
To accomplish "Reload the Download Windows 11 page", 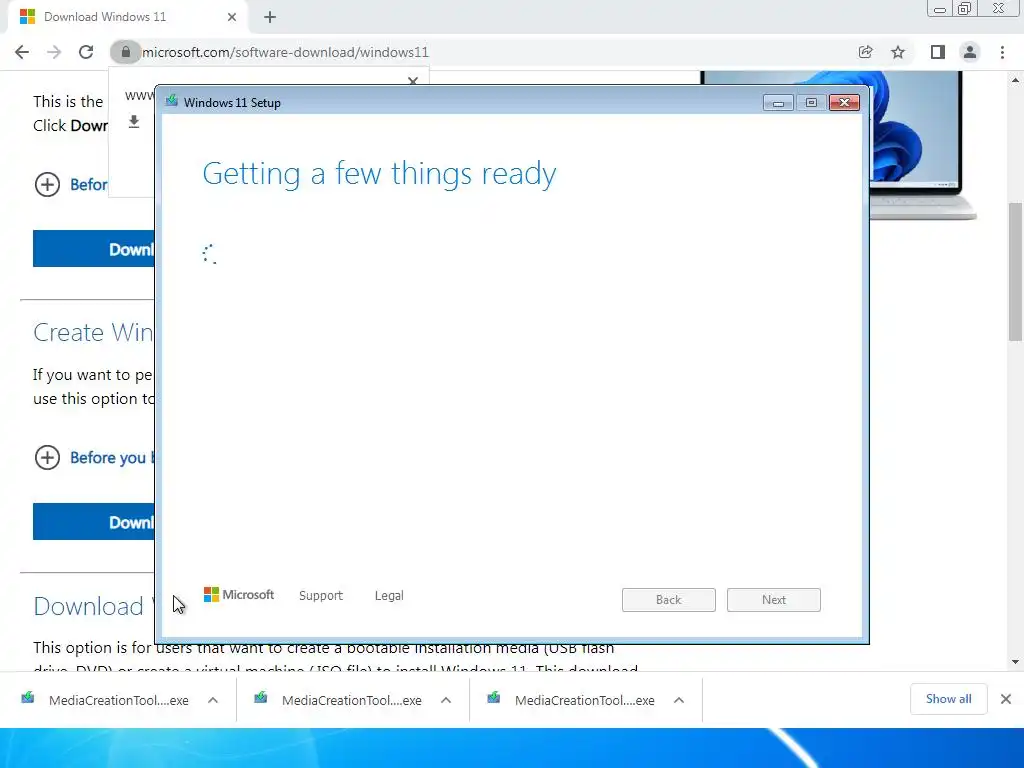I will pyautogui.click(x=86, y=52).
